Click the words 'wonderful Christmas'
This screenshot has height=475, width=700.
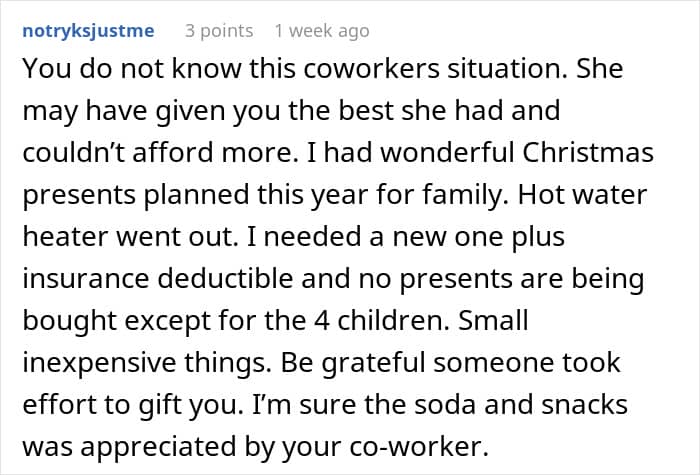[532, 155]
